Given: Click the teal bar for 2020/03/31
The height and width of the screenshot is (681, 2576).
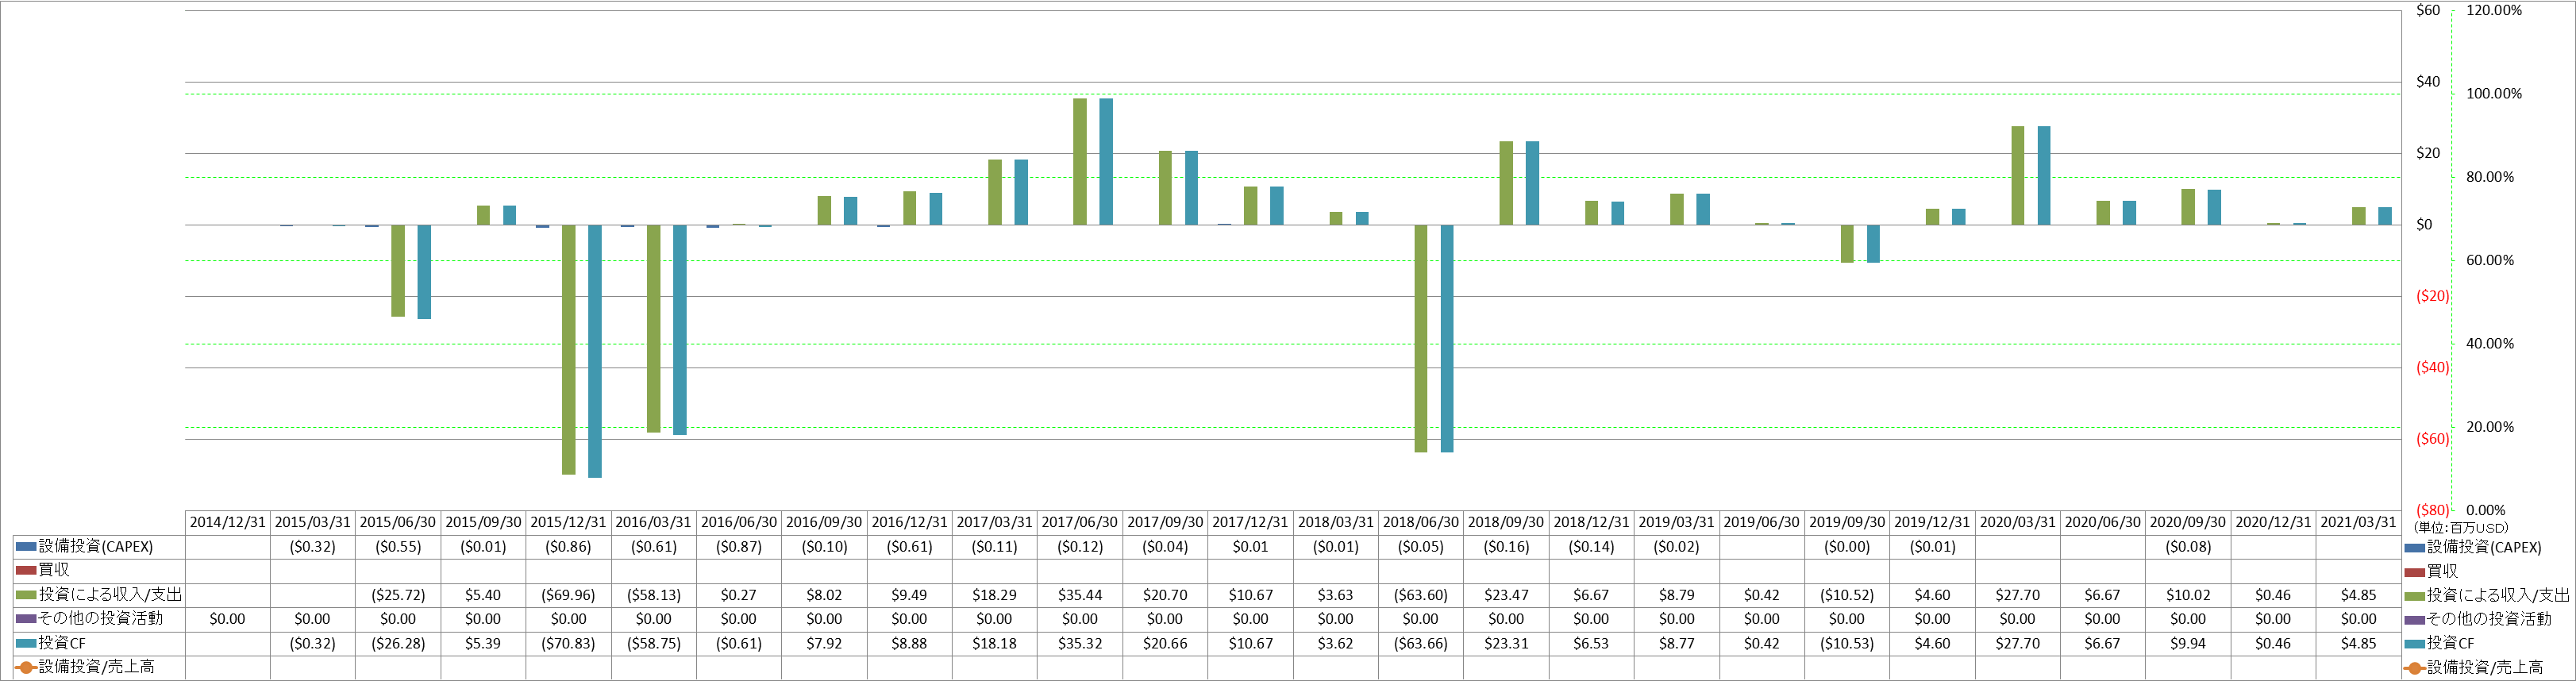Looking at the screenshot, I should tap(2044, 176).
